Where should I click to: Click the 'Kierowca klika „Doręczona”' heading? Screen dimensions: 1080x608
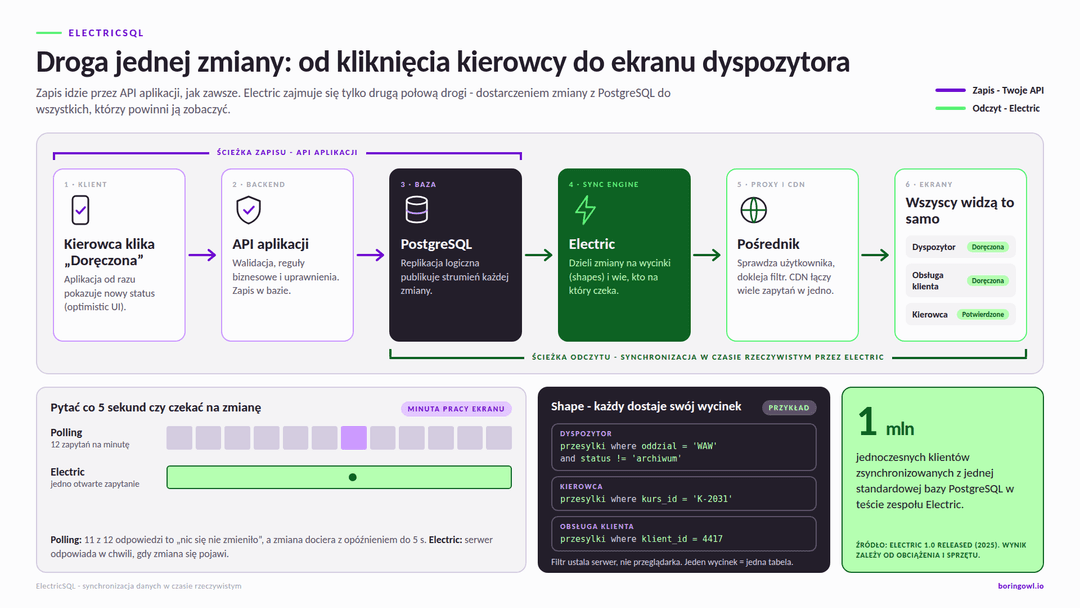110,252
